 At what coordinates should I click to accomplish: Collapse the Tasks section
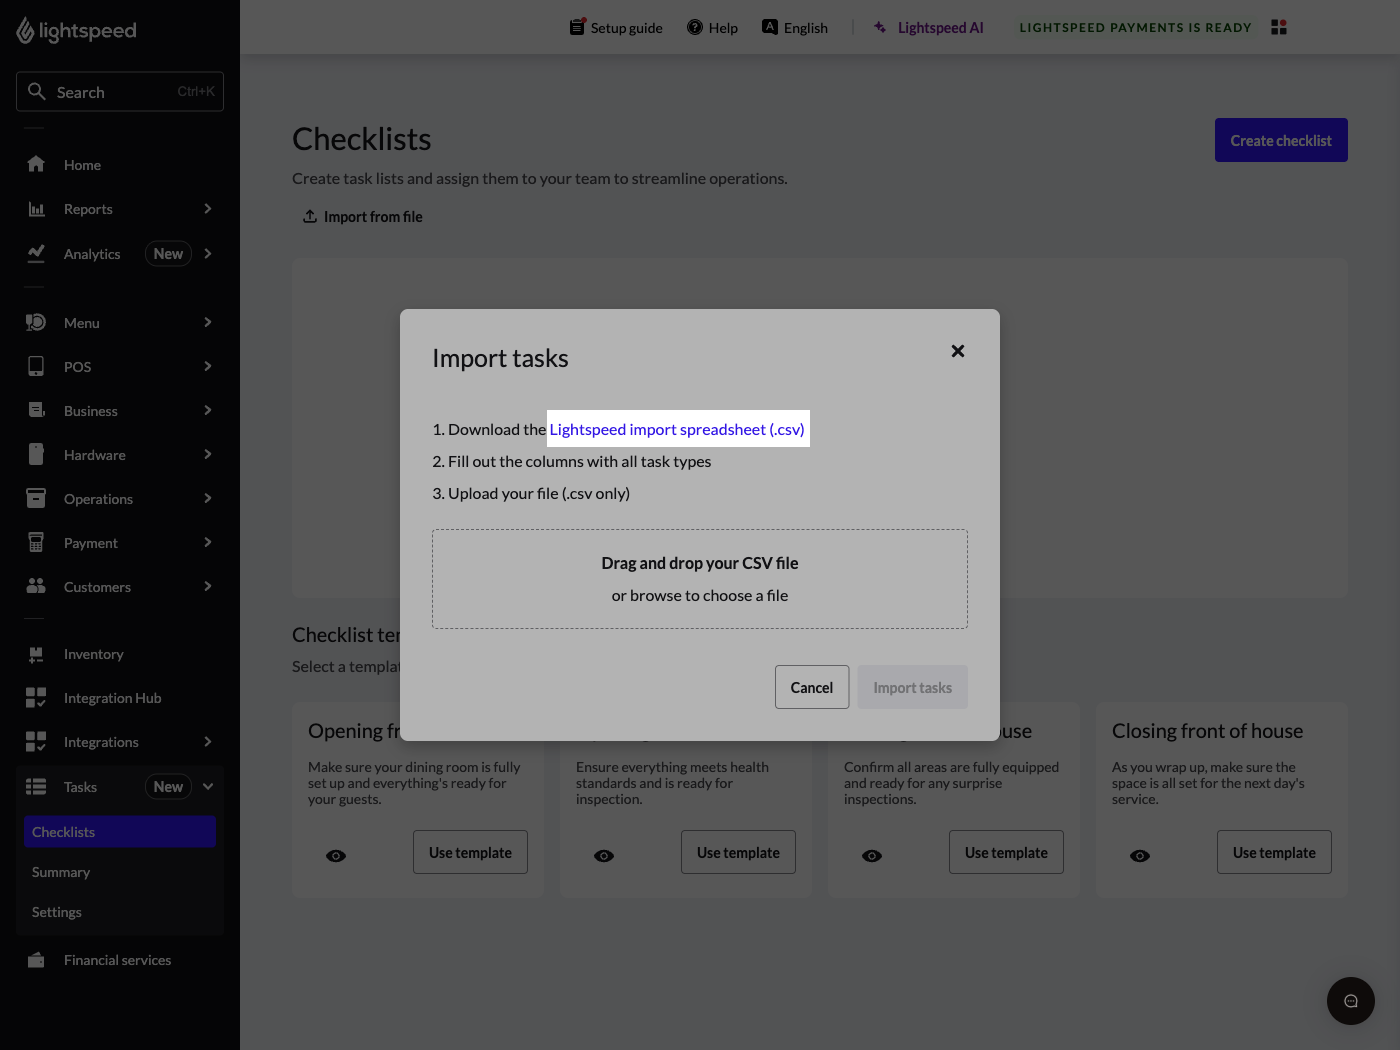pos(208,786)
